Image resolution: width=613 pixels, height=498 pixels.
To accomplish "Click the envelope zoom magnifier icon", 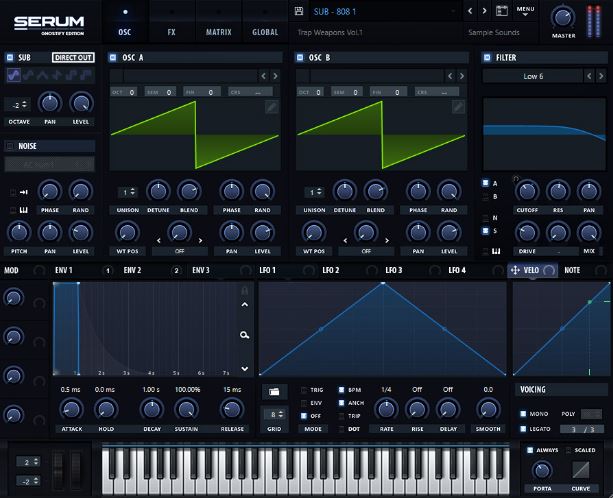I will tap(243, 335).
